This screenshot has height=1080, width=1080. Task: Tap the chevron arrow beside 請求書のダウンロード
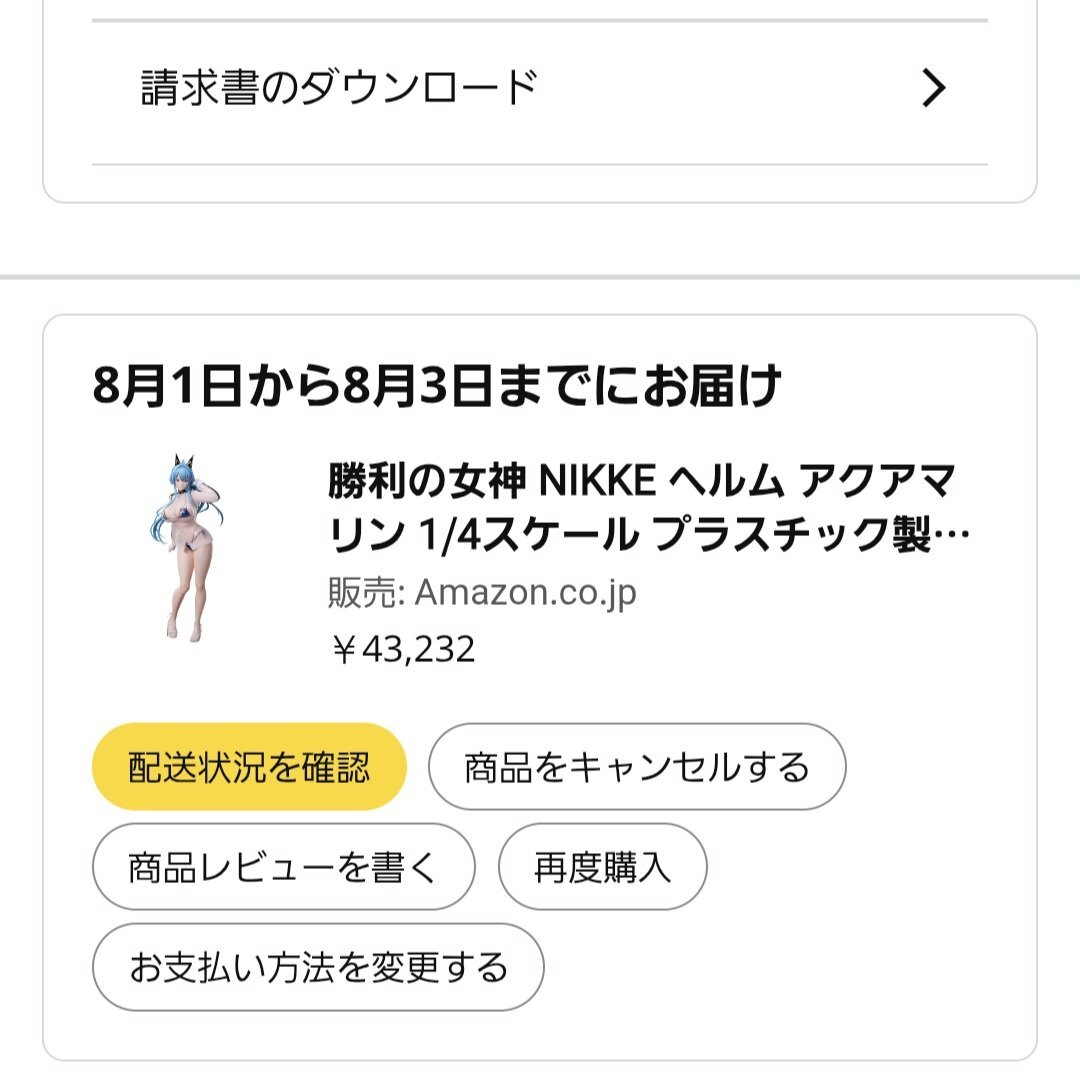[933, 88]
